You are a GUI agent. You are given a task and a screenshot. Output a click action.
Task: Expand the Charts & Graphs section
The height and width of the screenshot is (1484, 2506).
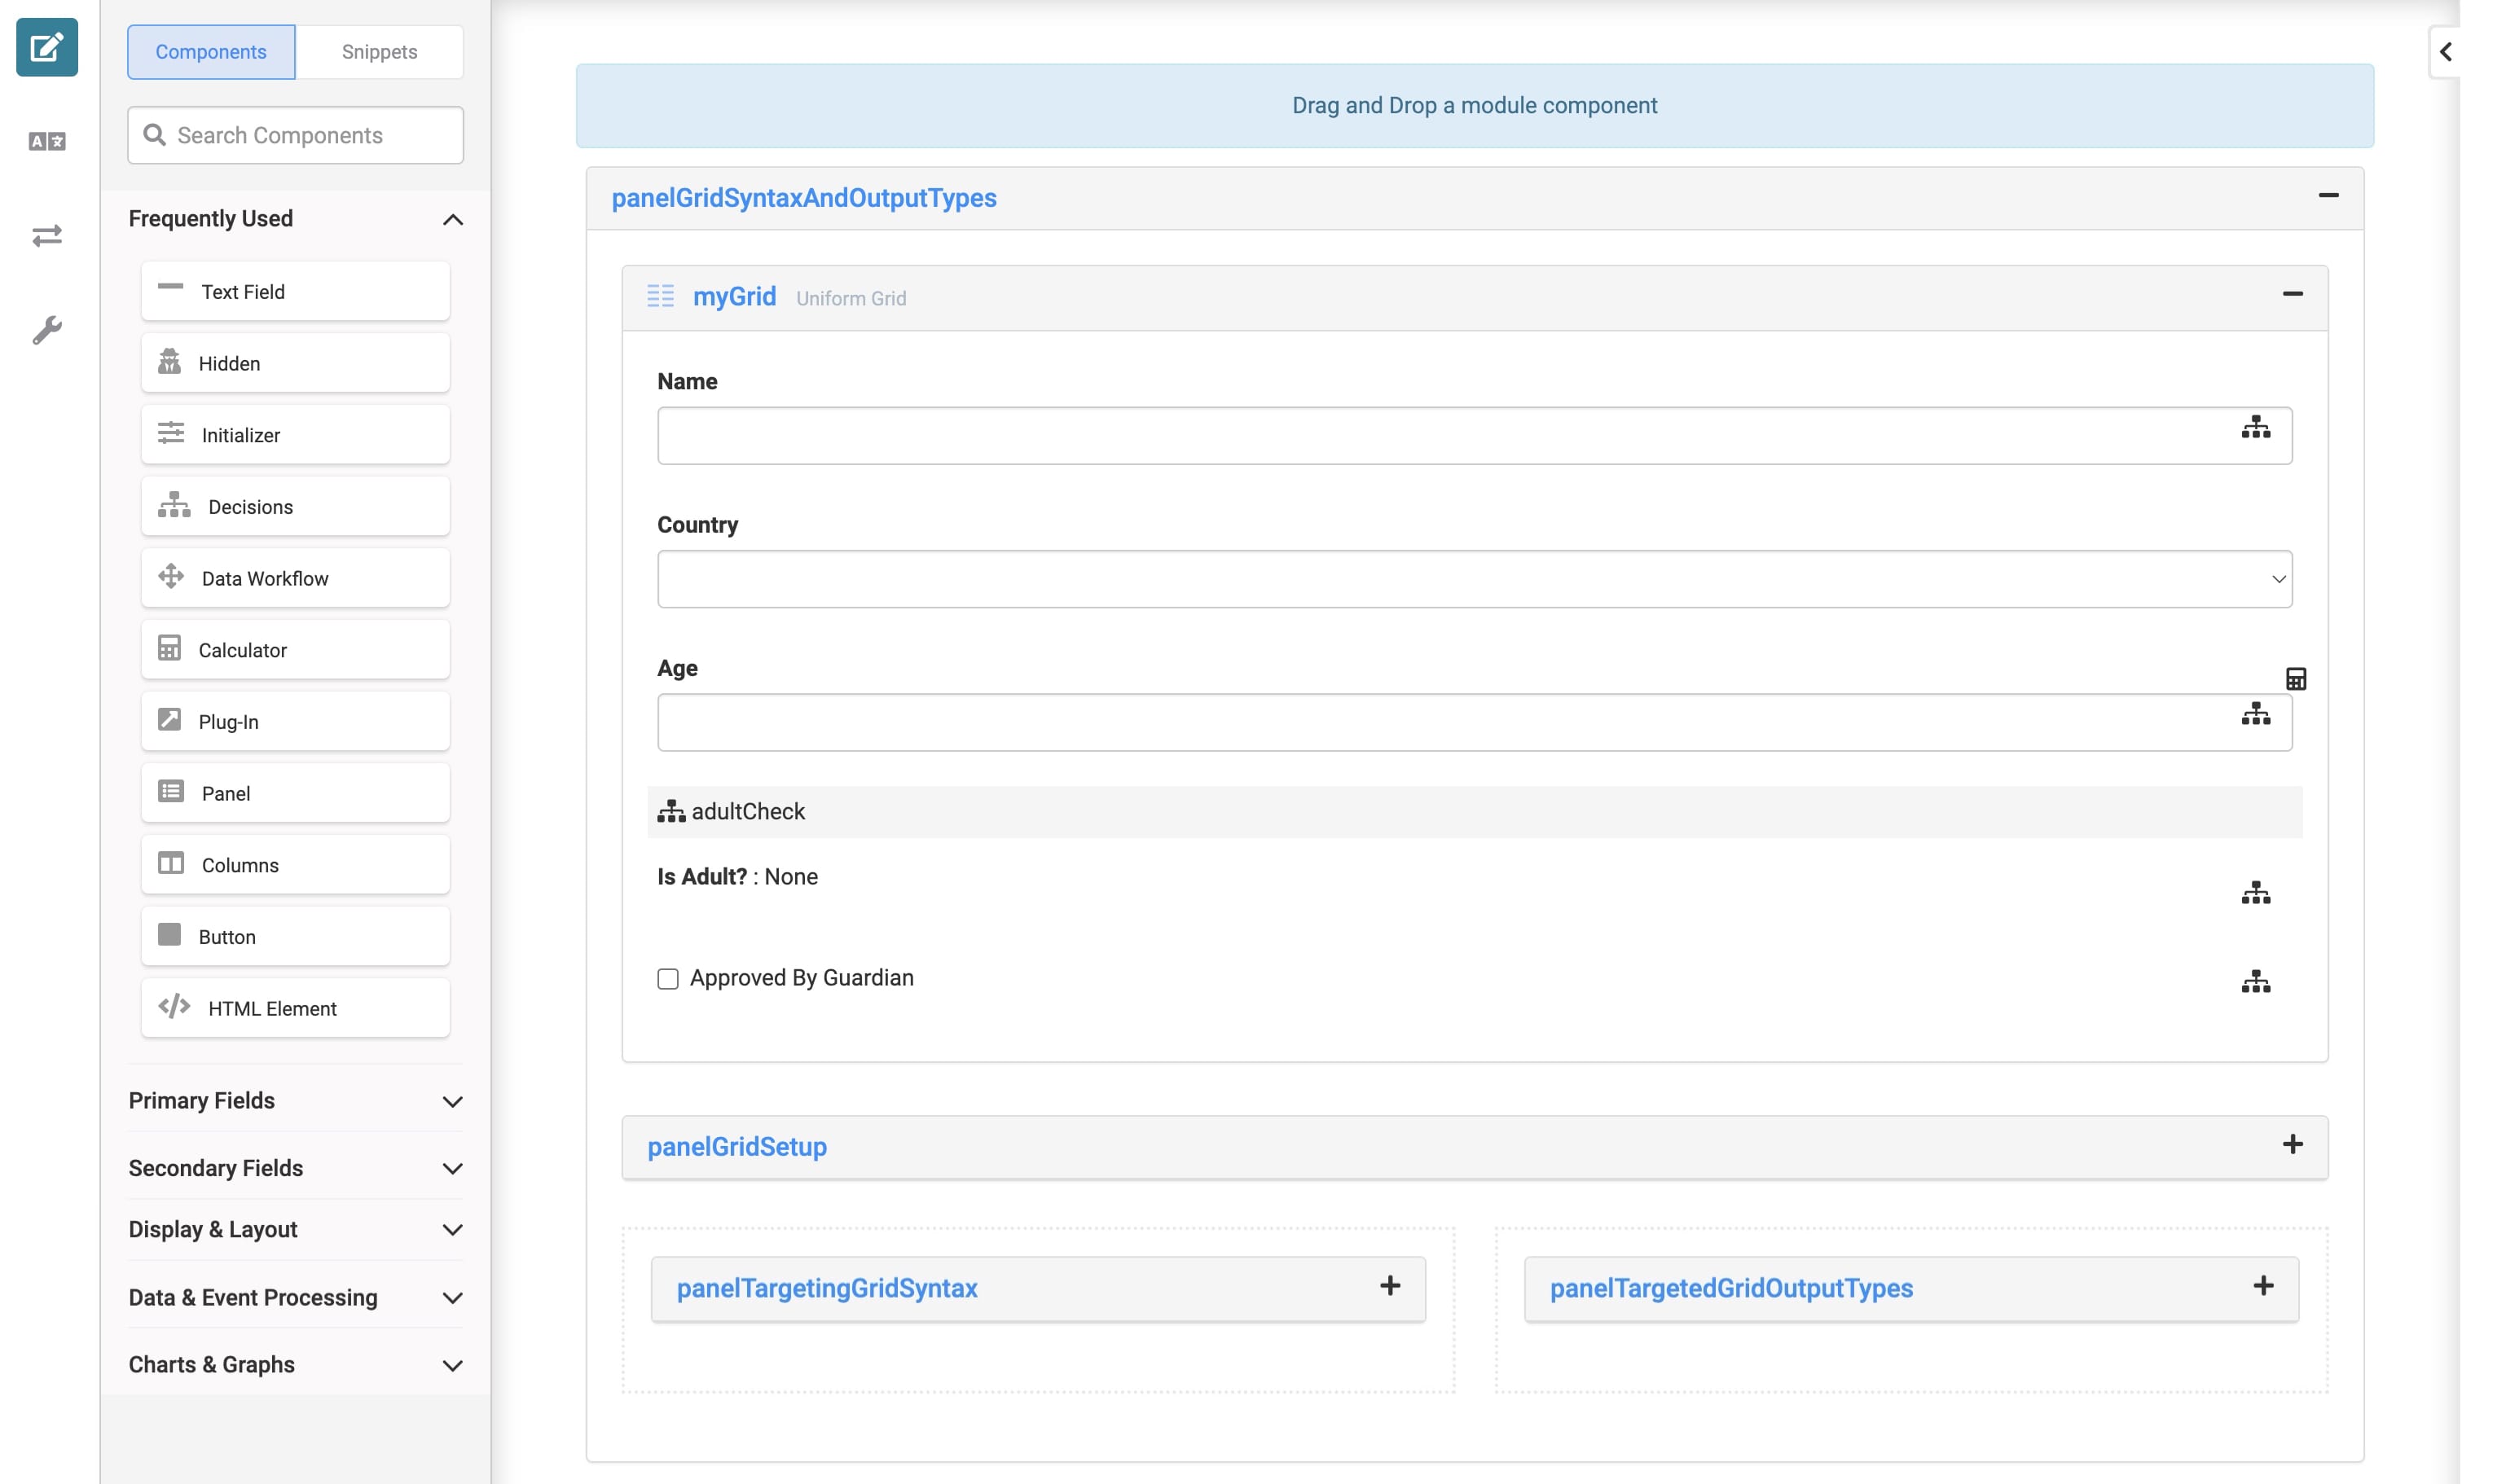453,1365
